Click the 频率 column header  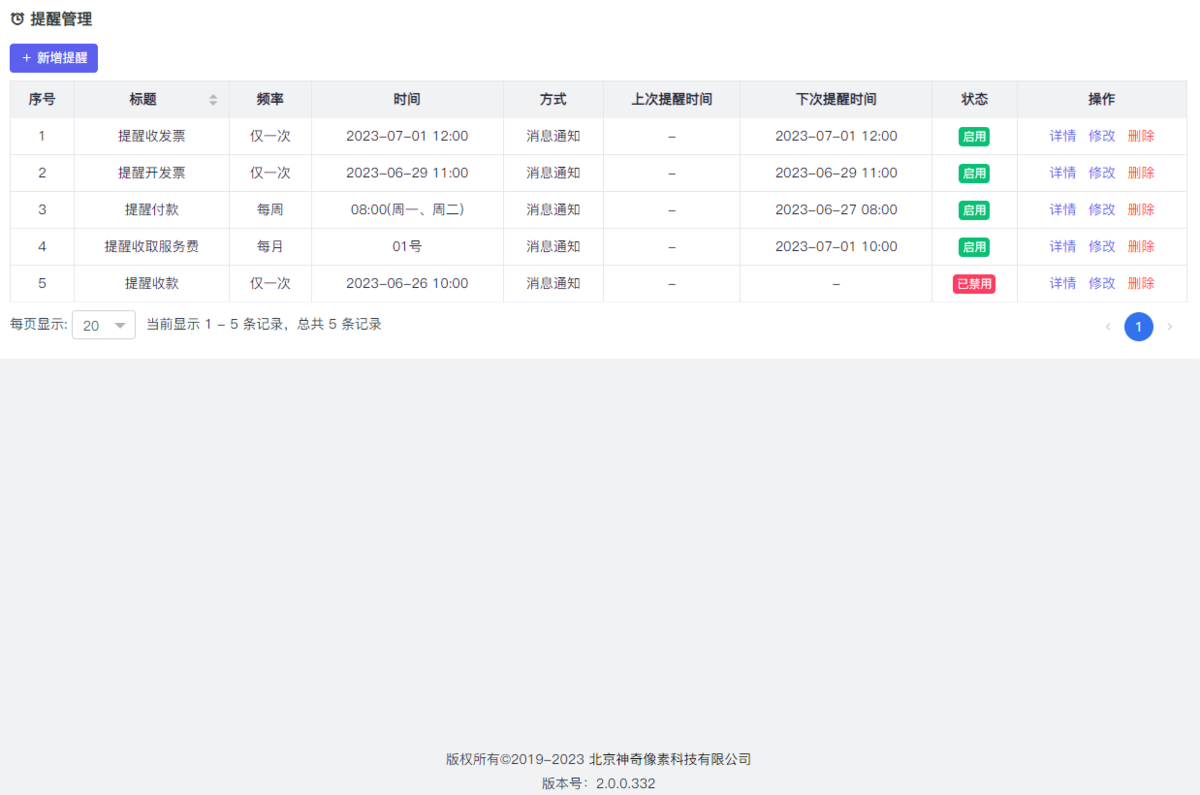[x=270, y=99]
